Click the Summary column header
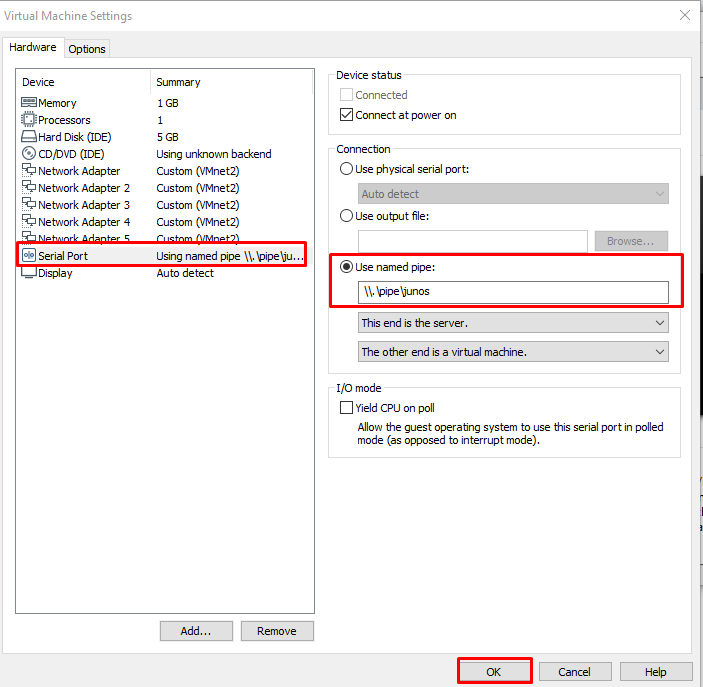 pyautogui.click(x=178, y=82)
